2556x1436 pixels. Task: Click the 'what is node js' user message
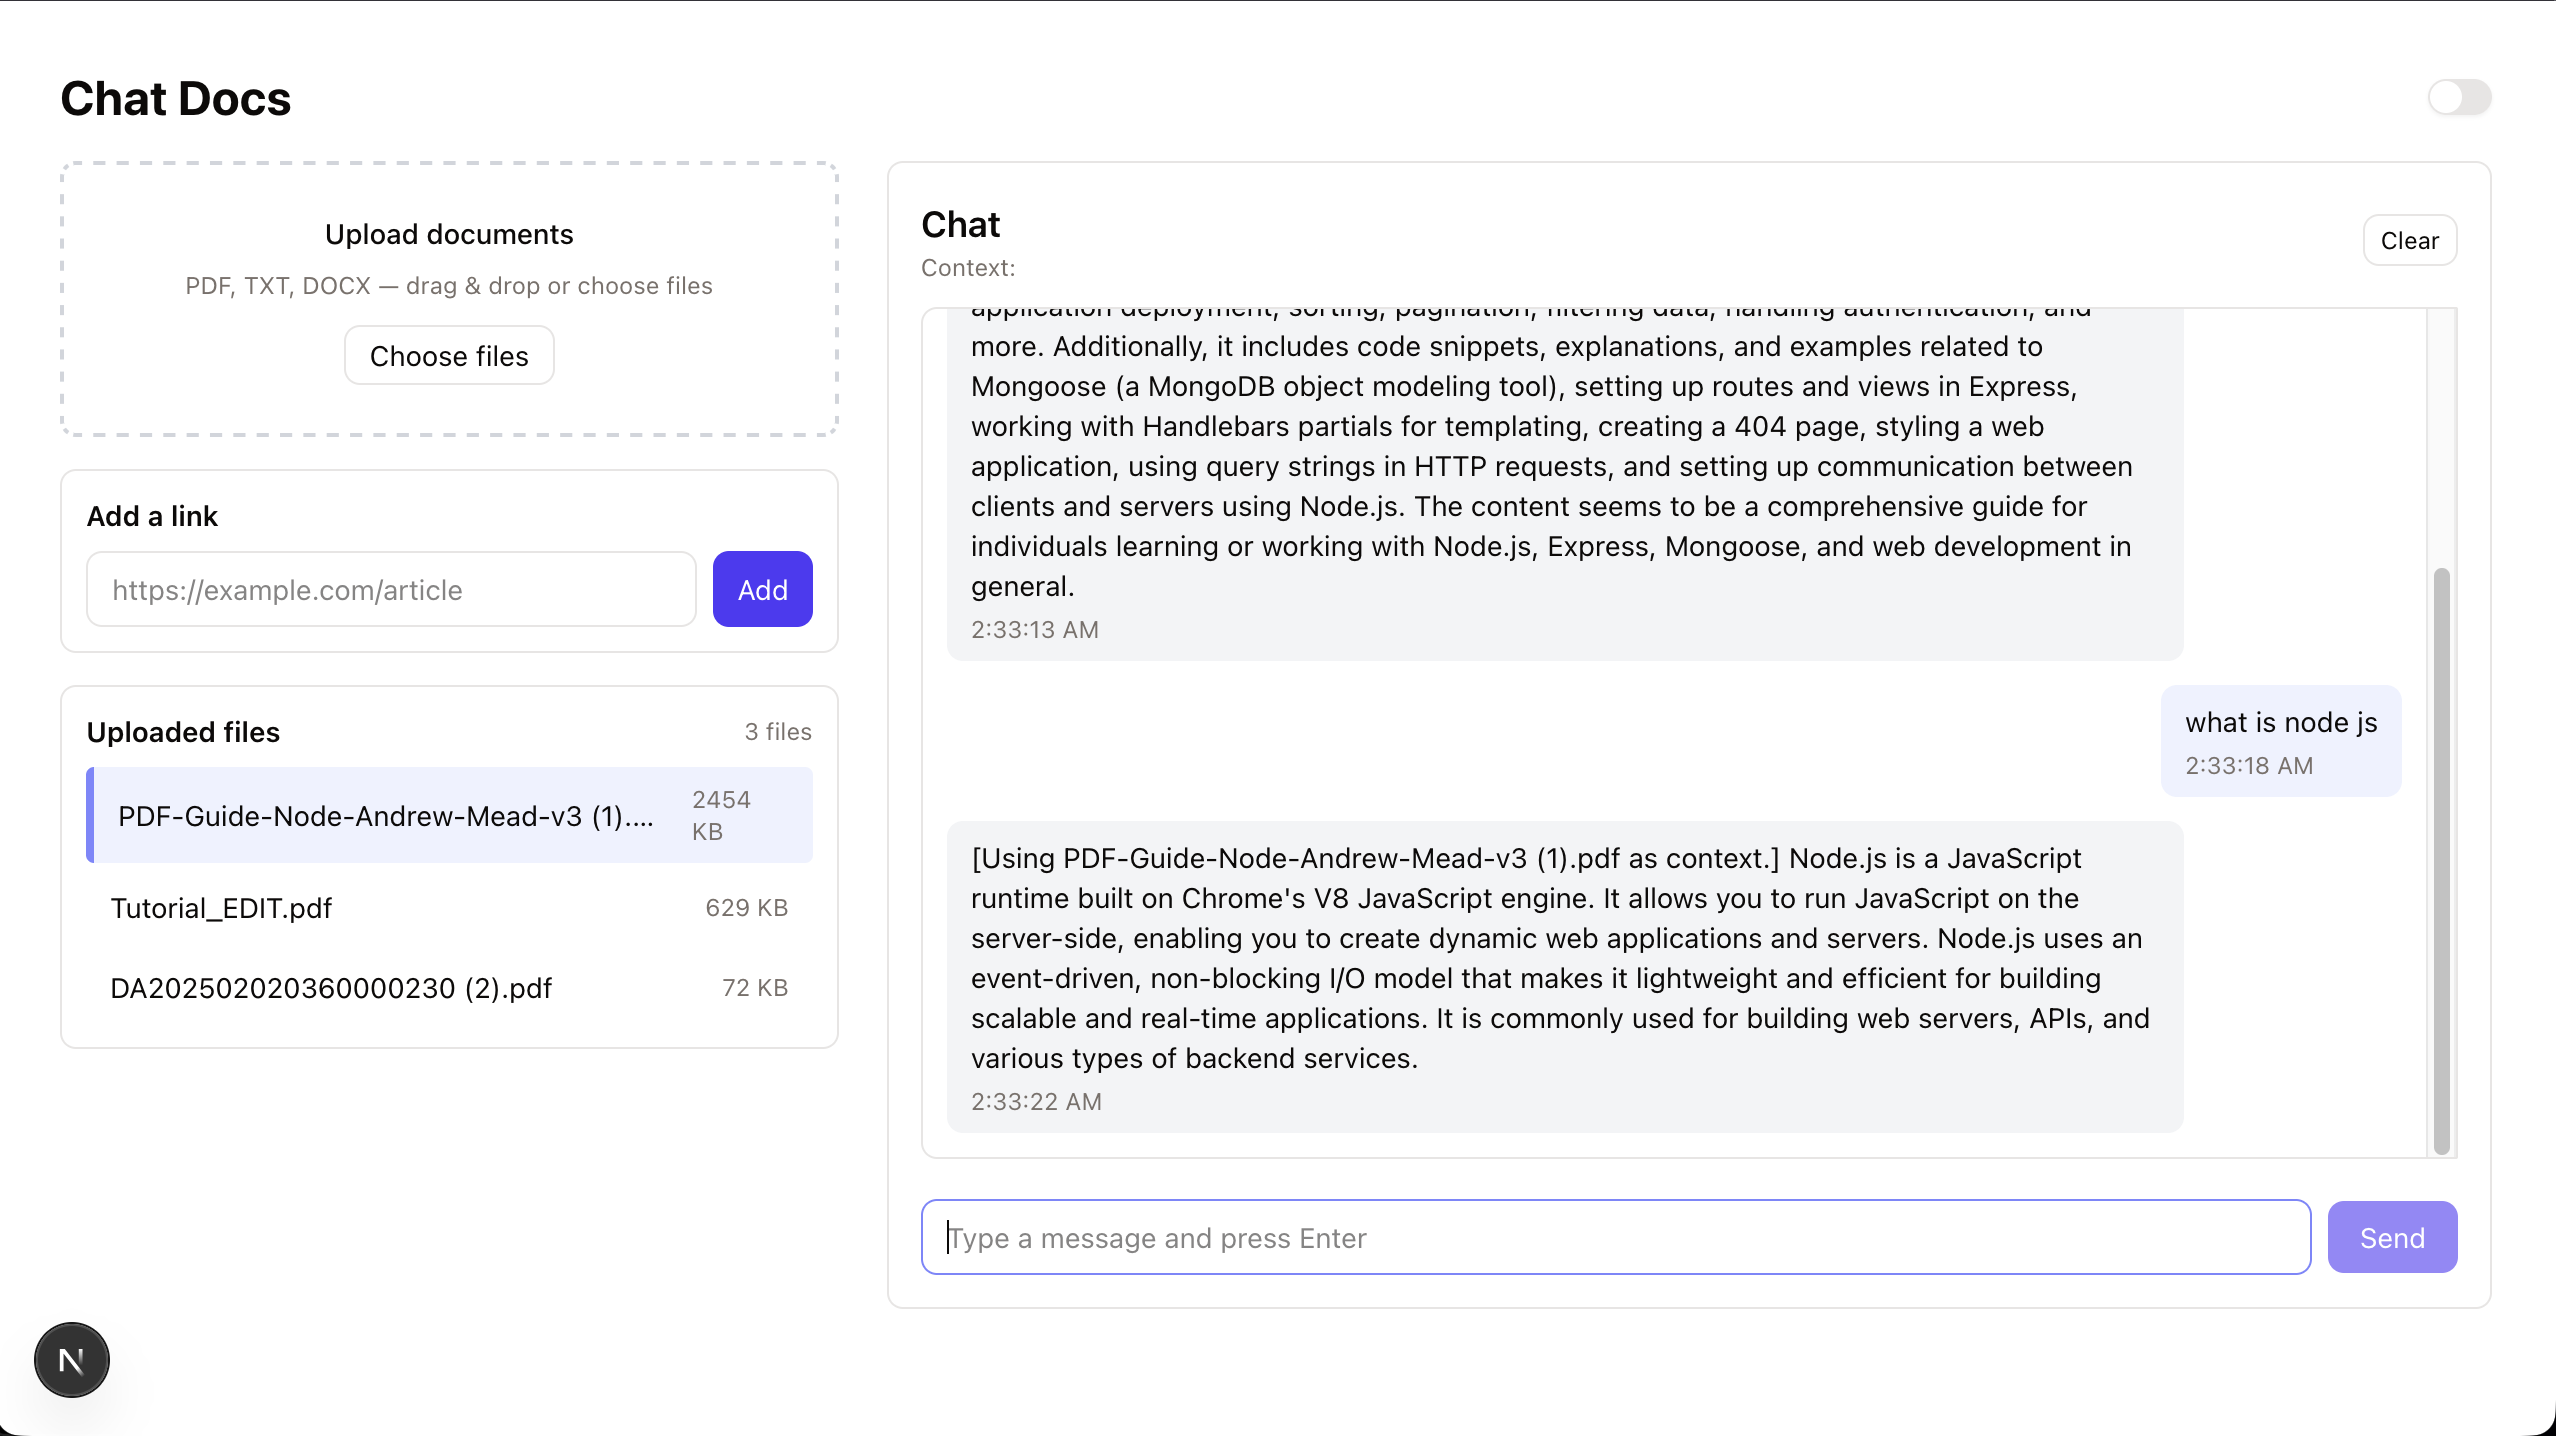tap(2281, 722)
